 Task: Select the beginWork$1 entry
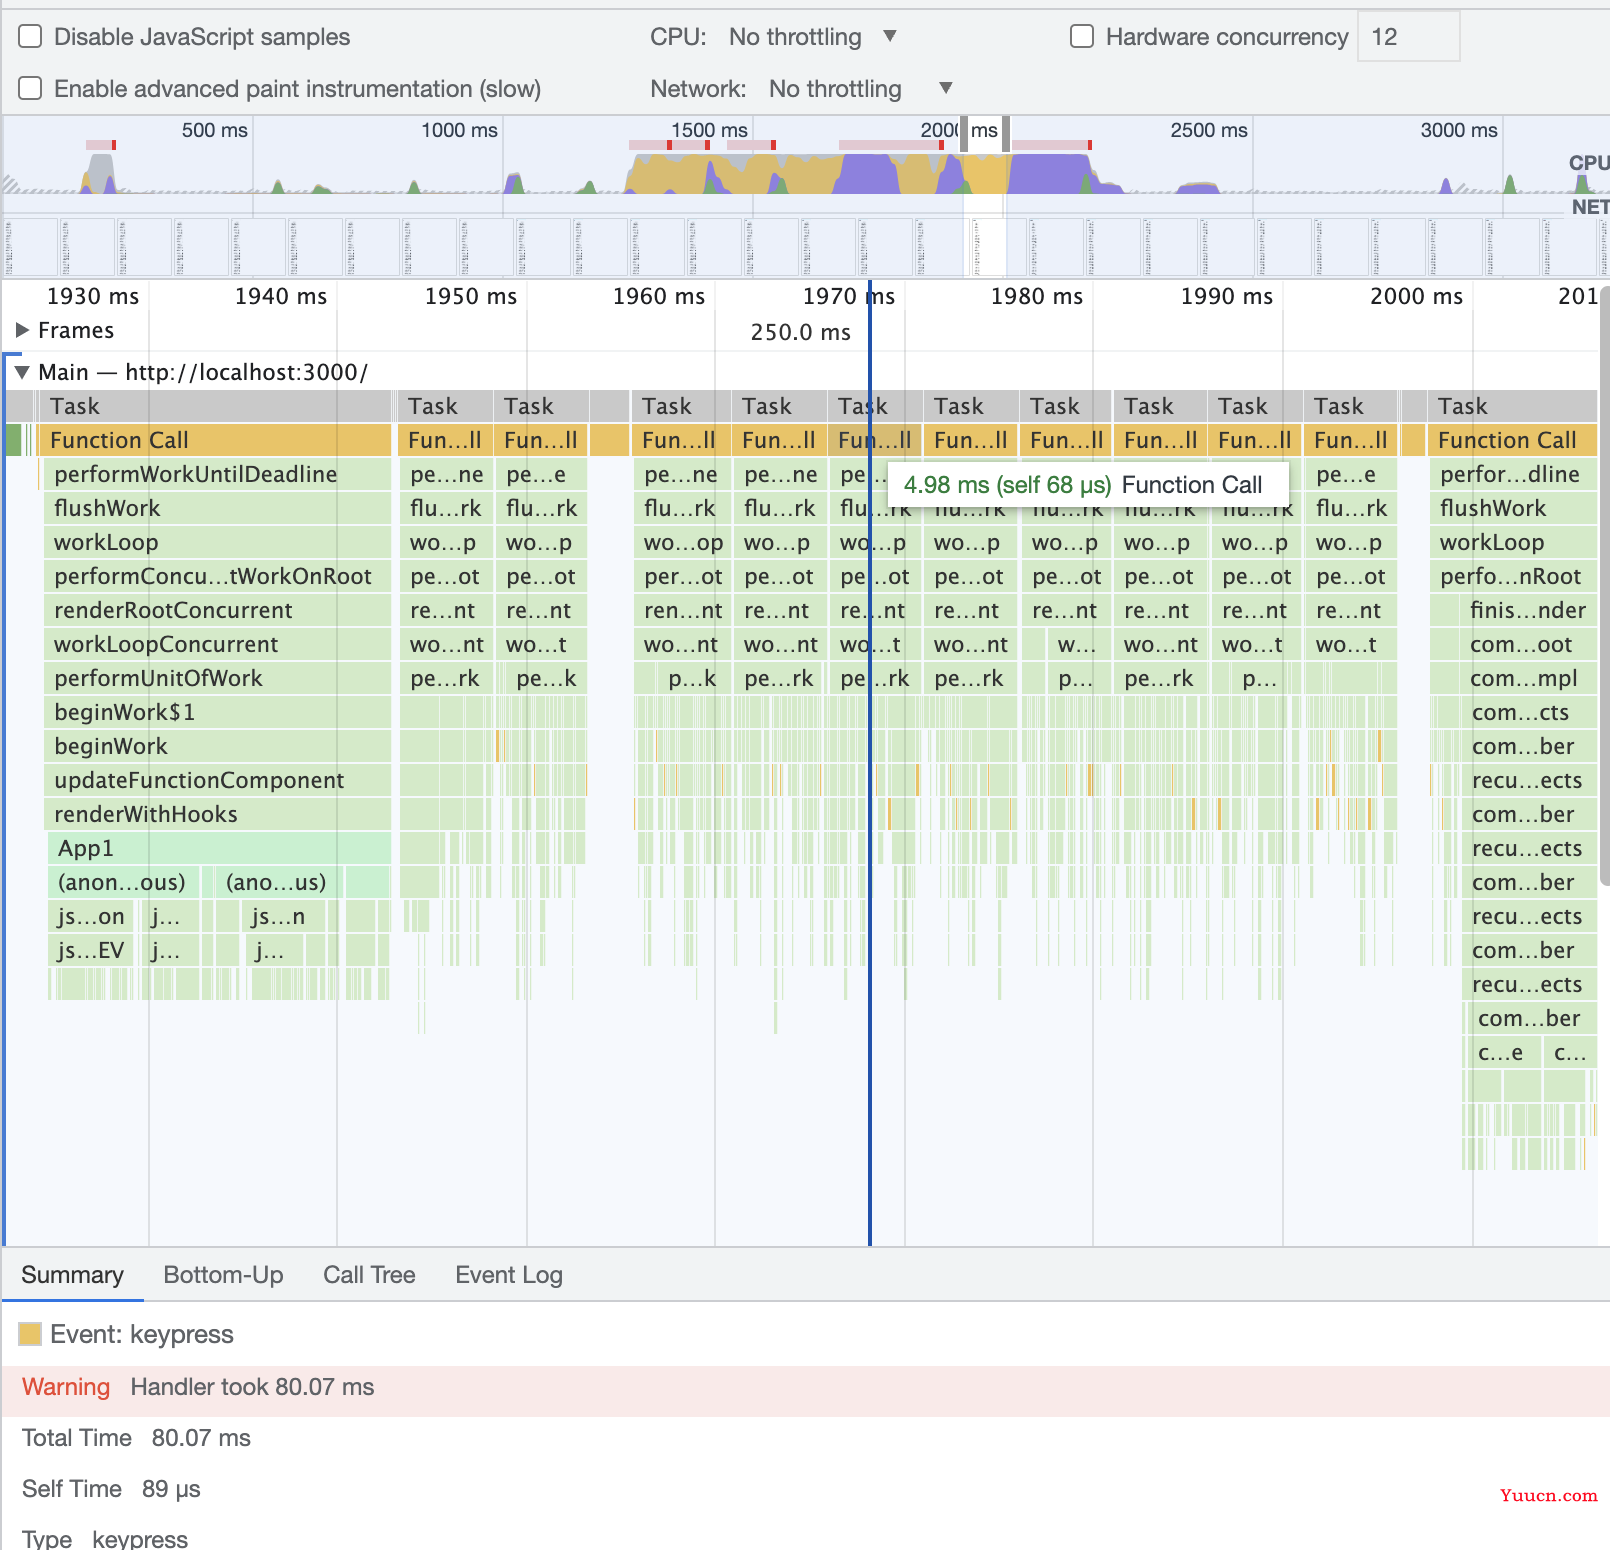(x=217, y=712)
